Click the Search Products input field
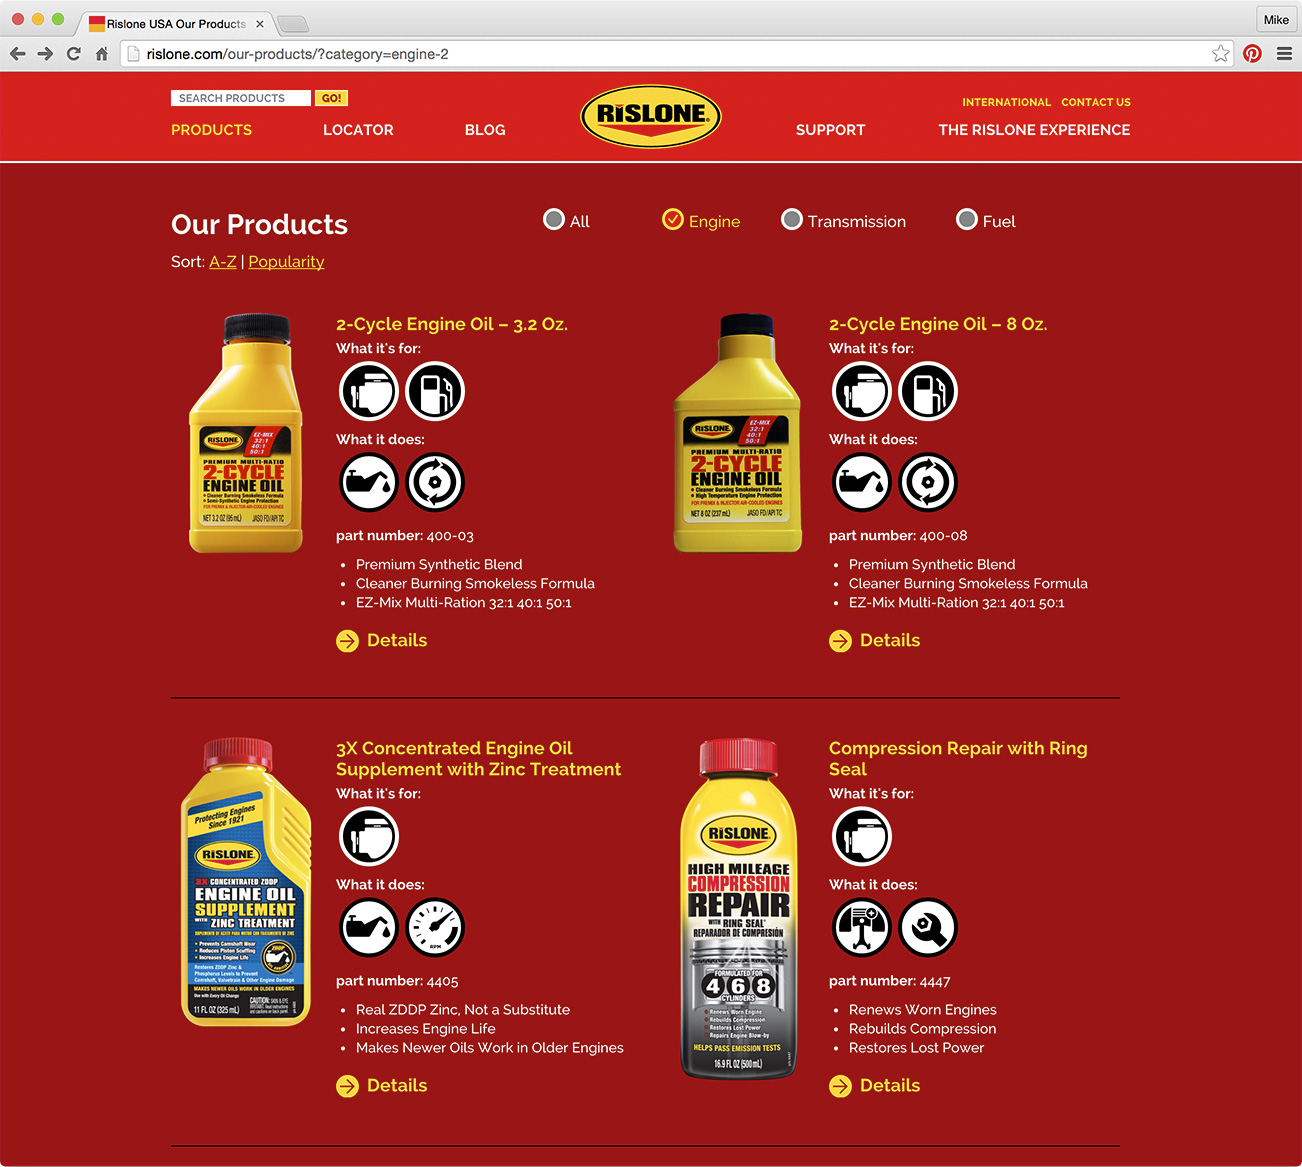The image size is (1302, 1167). [241, 98]
